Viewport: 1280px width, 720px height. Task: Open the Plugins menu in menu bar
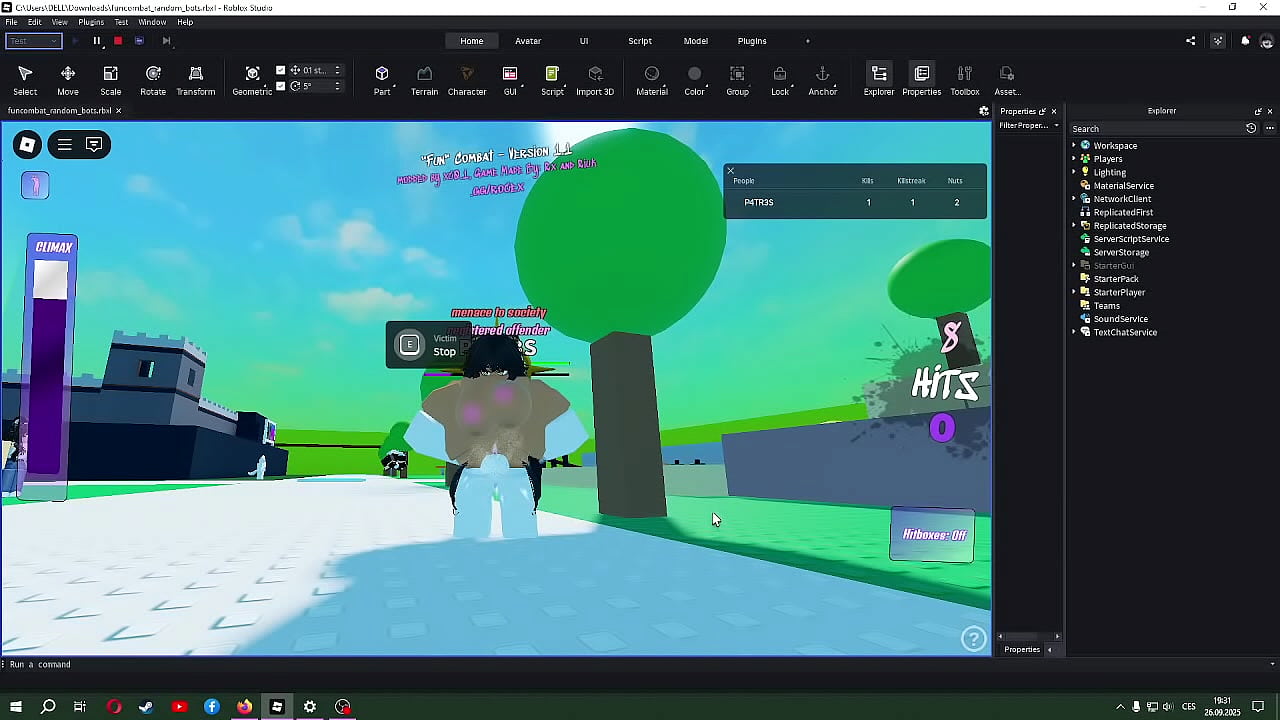(90, 22)
